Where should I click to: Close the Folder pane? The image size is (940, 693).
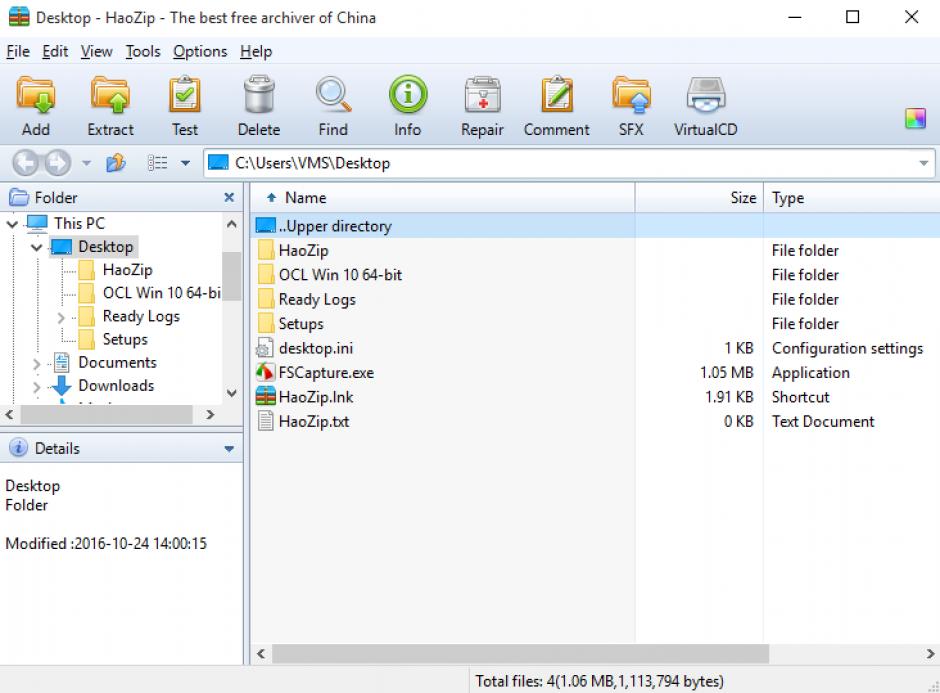coord(229,197)
